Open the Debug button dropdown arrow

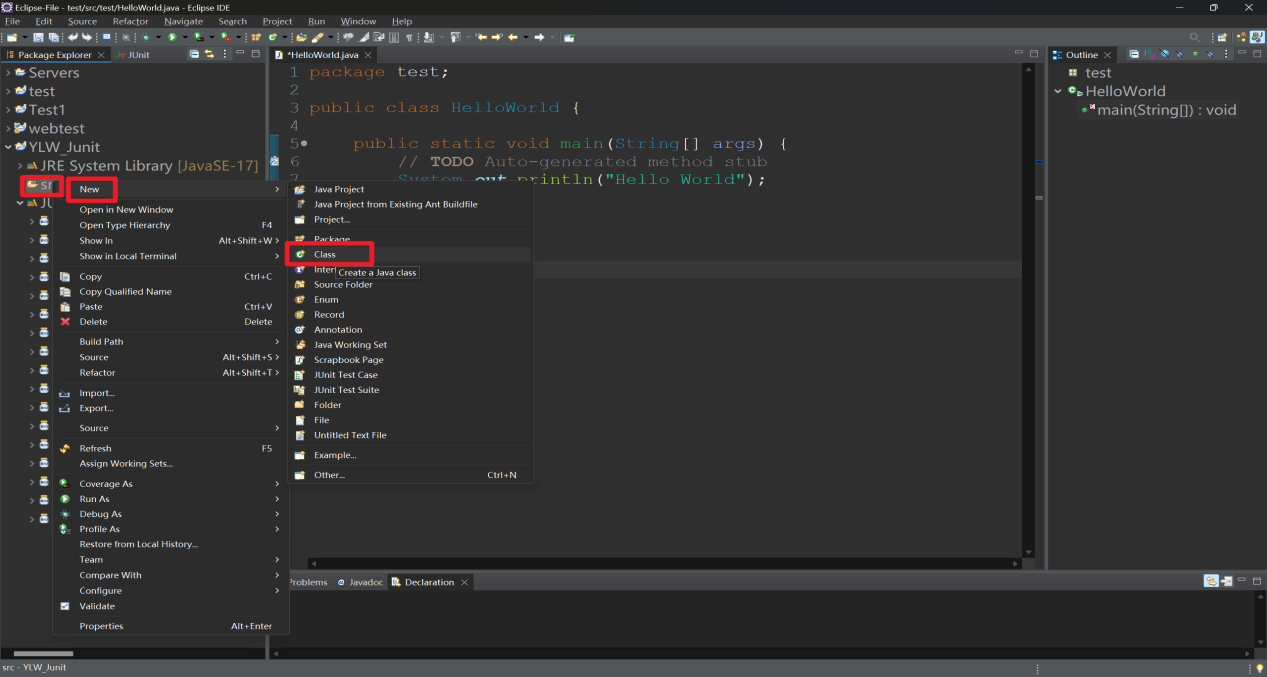click(158, 37)
